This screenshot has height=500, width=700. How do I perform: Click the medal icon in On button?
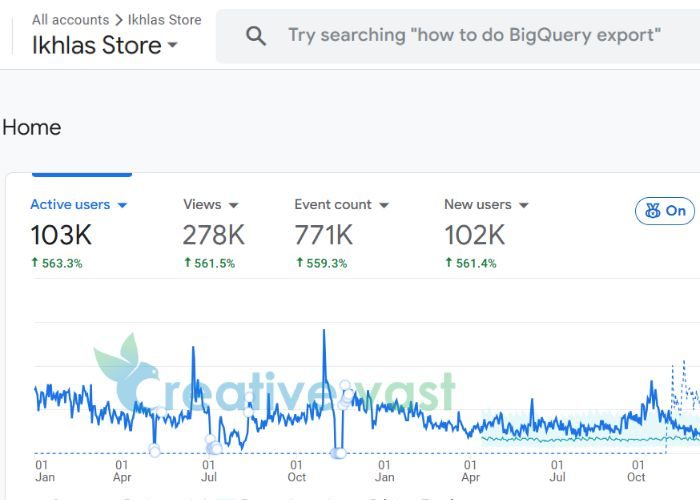tap(652, 211)
